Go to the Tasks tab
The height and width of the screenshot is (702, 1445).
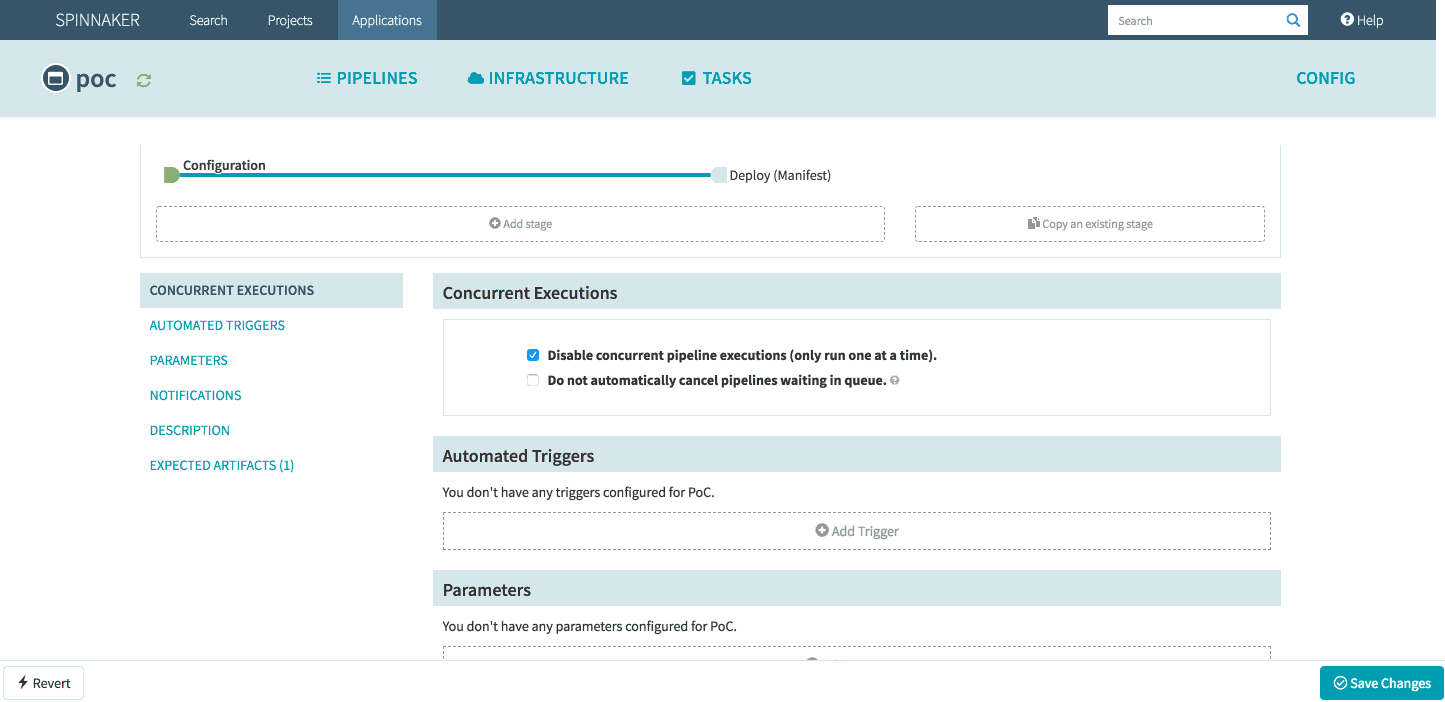point(716,78)
